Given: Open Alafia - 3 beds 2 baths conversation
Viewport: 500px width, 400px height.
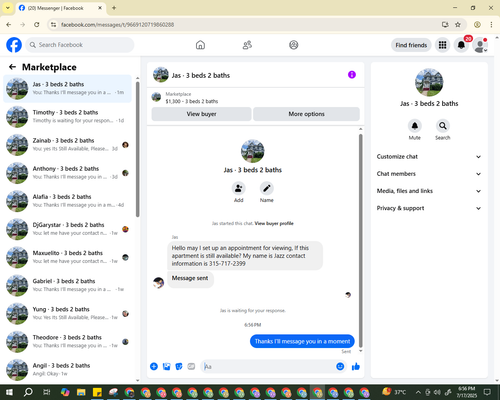Looking at the screenshot, I should point(67,201).
